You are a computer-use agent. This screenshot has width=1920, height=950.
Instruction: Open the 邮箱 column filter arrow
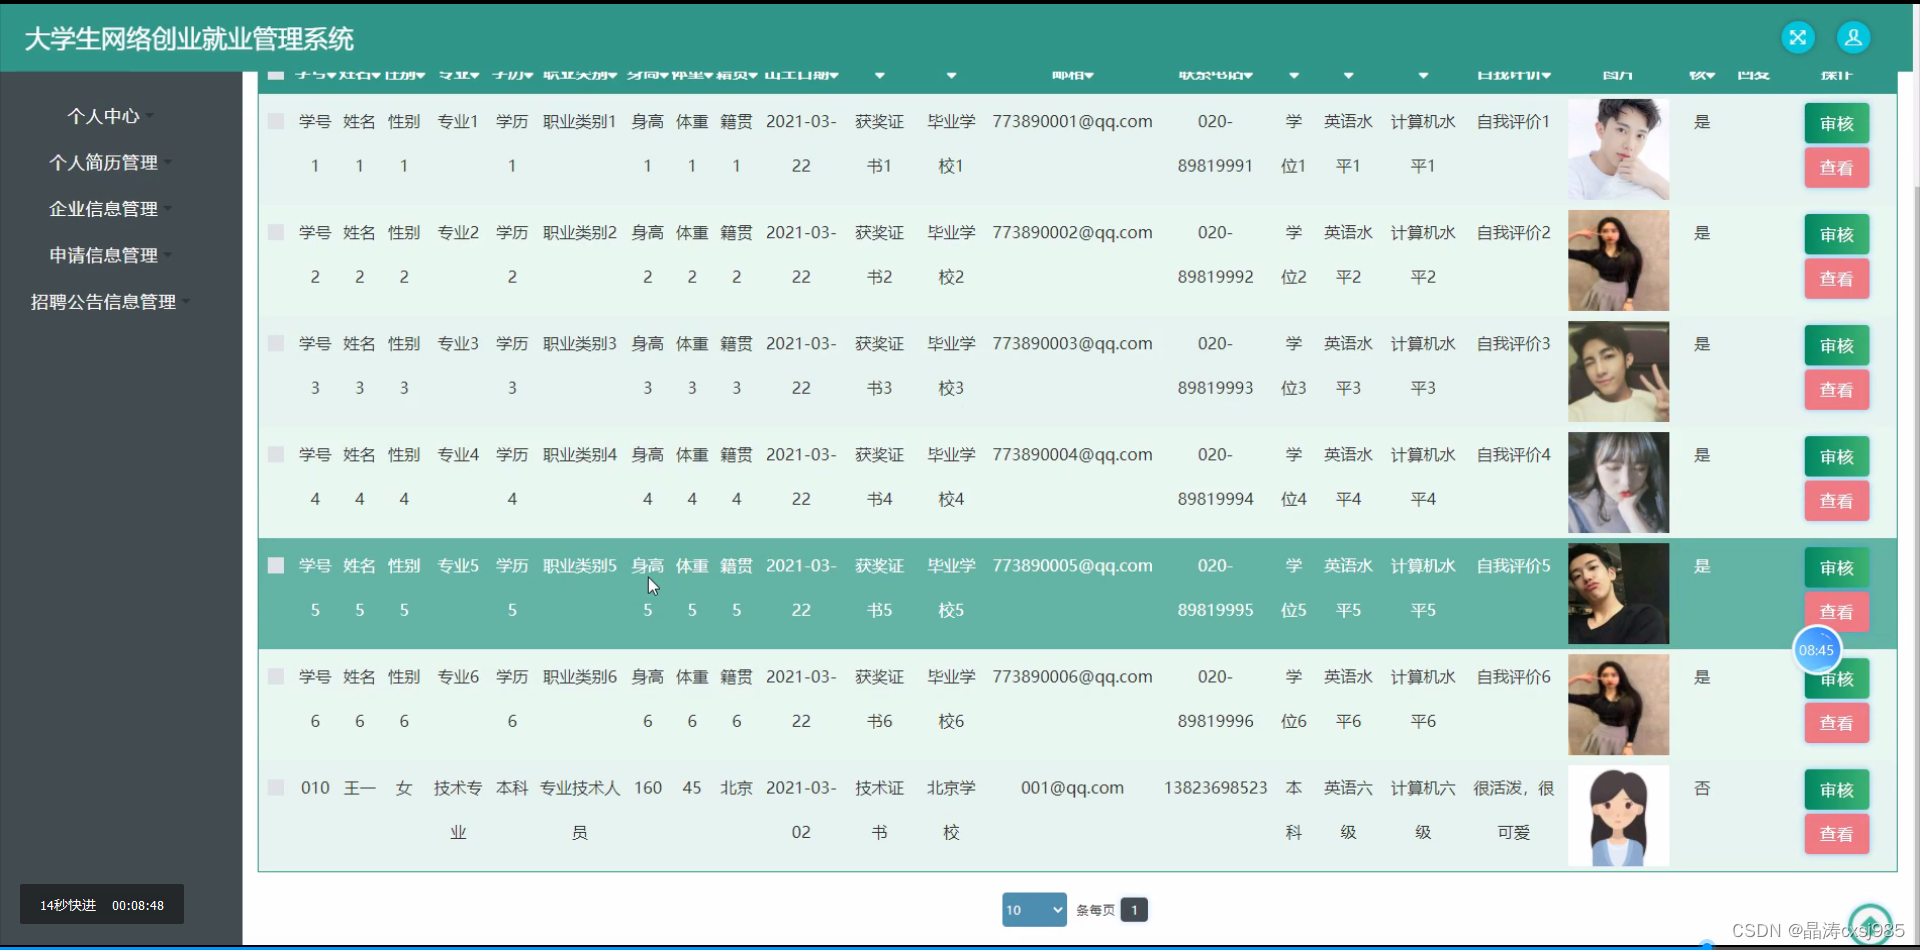(x=1090, y=74)
